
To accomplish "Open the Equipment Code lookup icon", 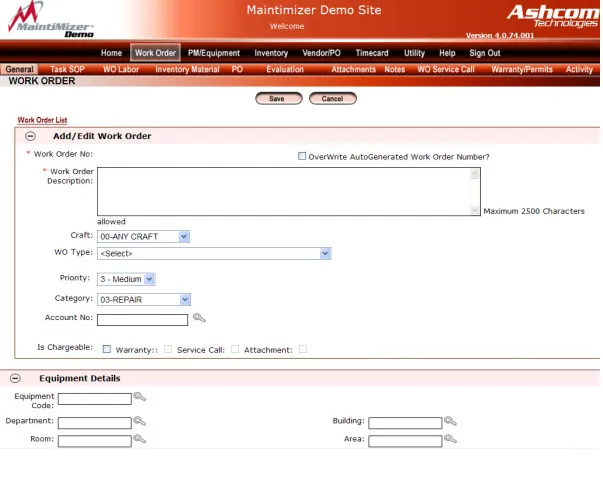I will (x=140, y=397).
